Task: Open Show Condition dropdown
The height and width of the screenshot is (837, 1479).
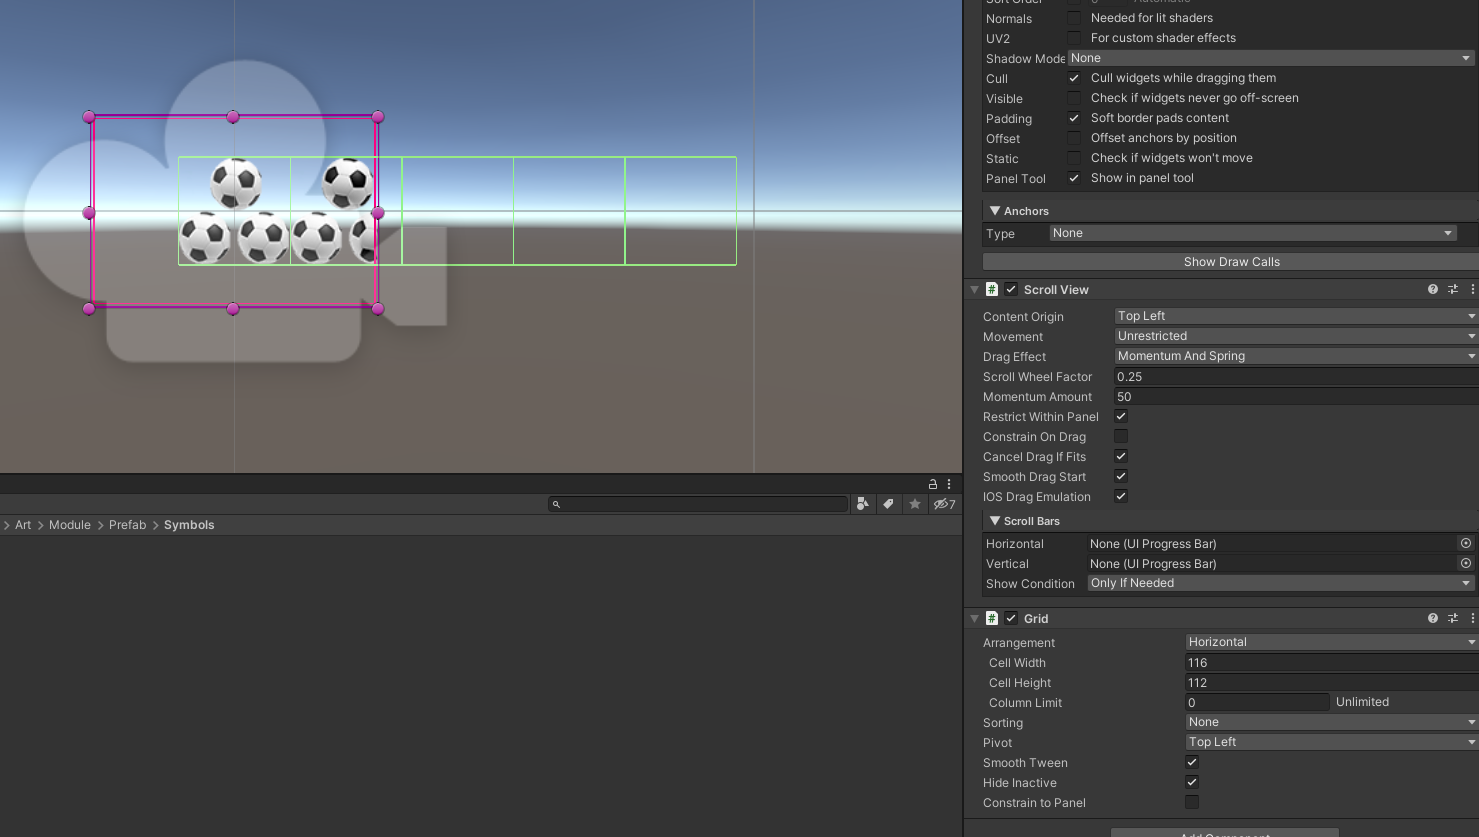Action: coord(1281,583)
